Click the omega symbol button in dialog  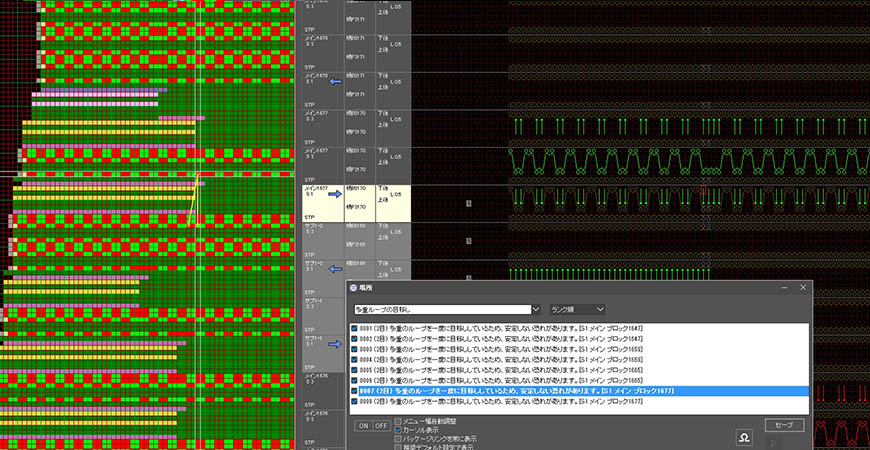[x=744, y=438]
